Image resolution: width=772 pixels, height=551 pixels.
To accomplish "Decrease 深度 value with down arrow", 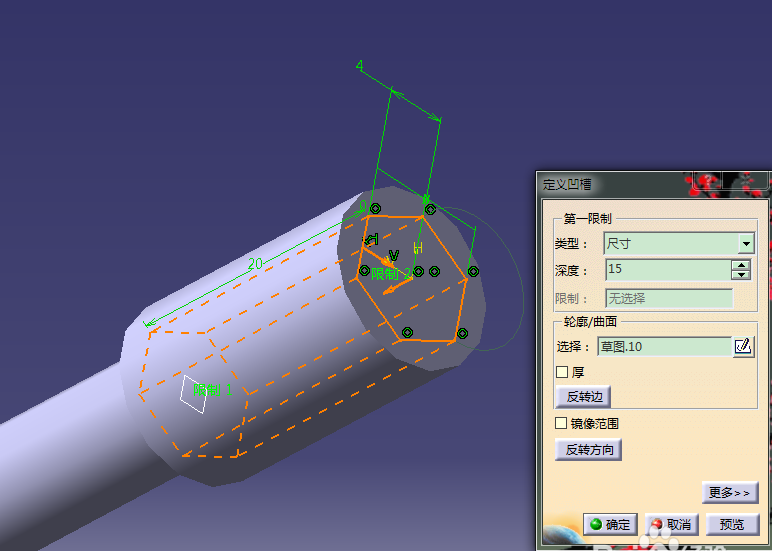I will coord(741,275).
